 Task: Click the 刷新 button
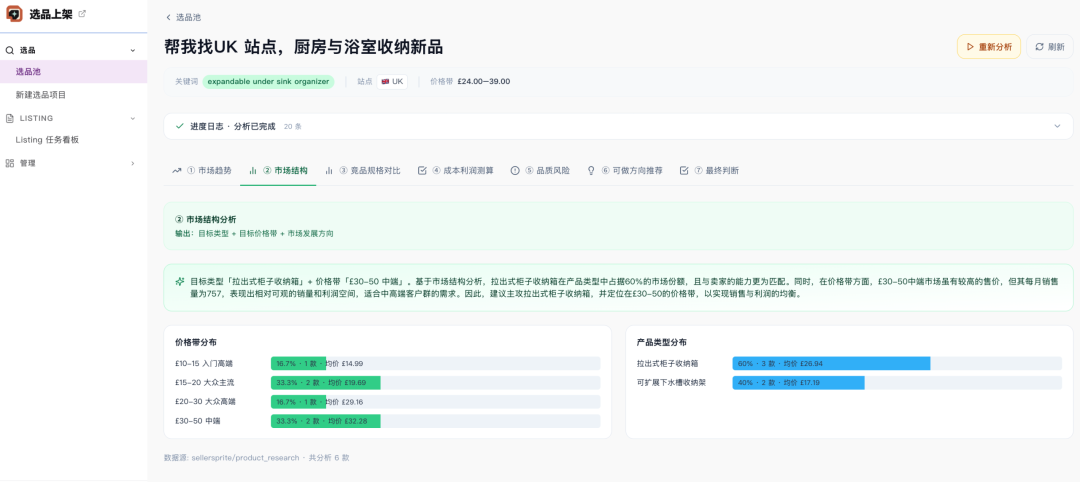point(1049,47)
